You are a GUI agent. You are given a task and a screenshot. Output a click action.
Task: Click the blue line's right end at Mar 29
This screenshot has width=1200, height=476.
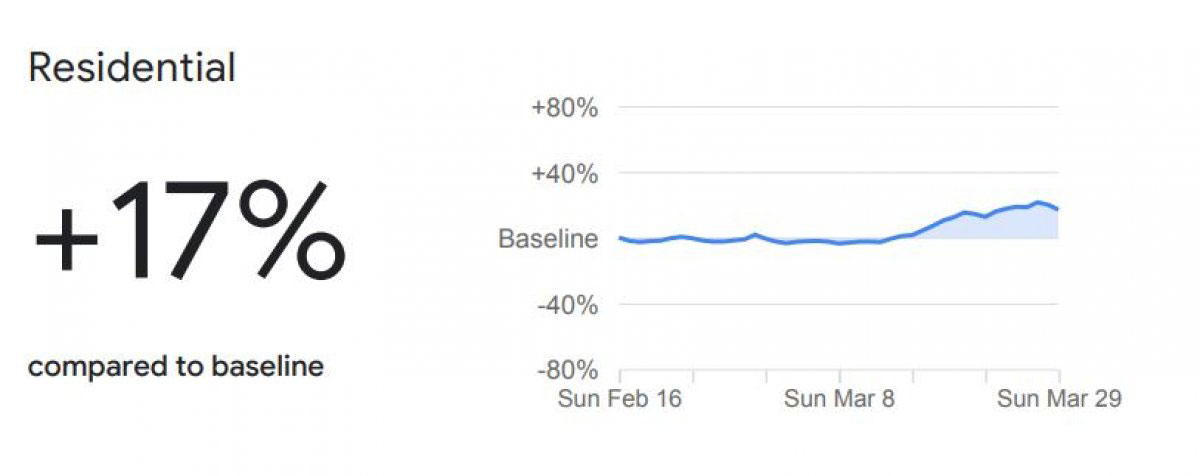[x=1057, y=208]
